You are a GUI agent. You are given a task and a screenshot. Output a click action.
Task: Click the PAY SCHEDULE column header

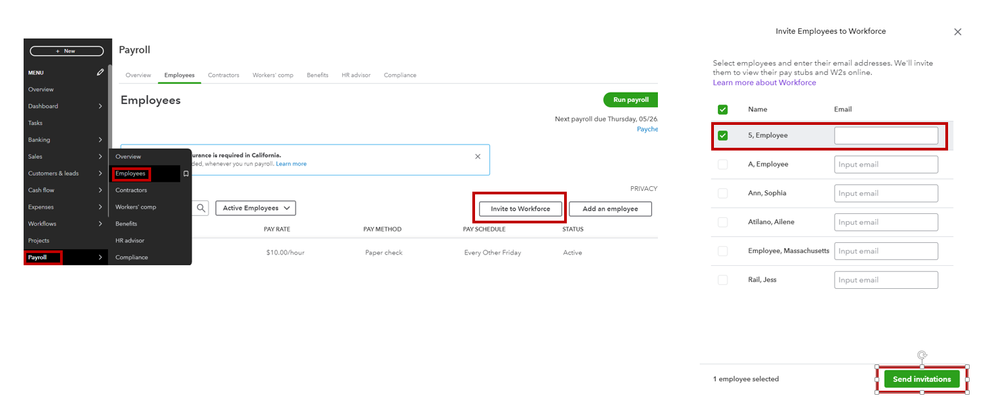point(484,229)
